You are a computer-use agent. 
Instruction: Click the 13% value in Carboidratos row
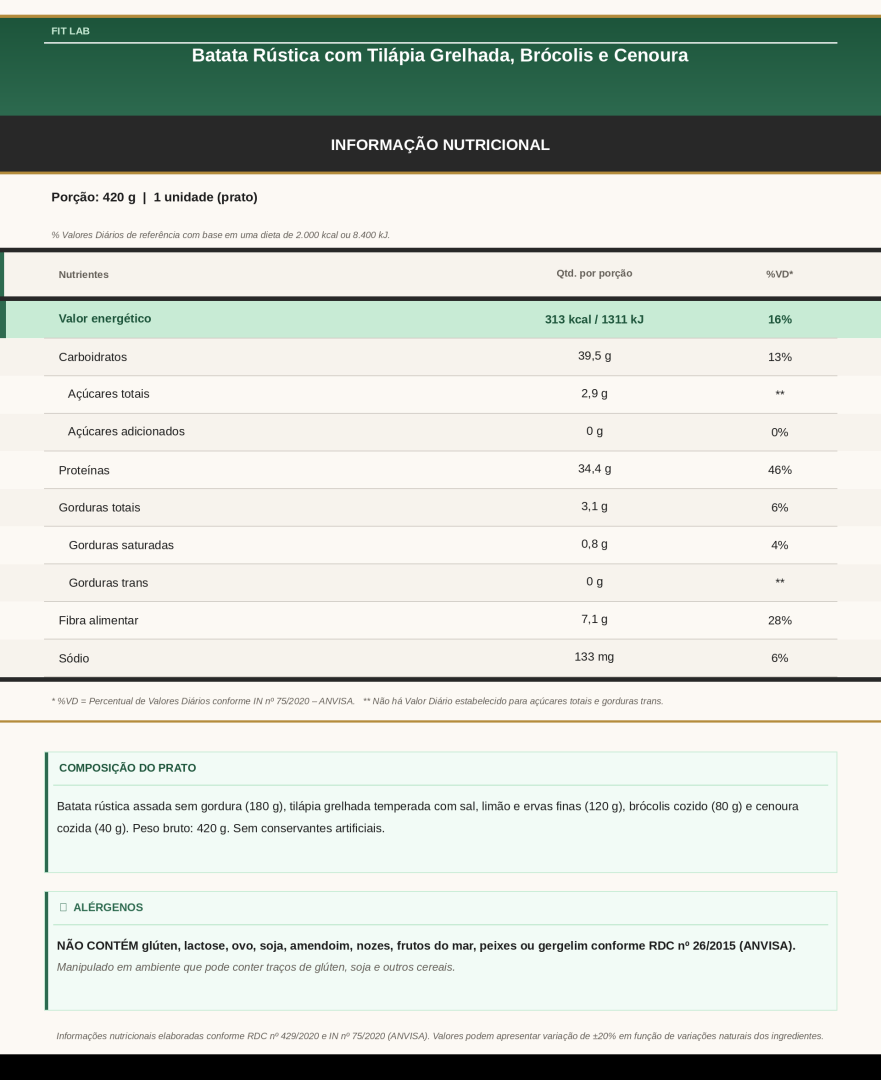tap(779, 357)
